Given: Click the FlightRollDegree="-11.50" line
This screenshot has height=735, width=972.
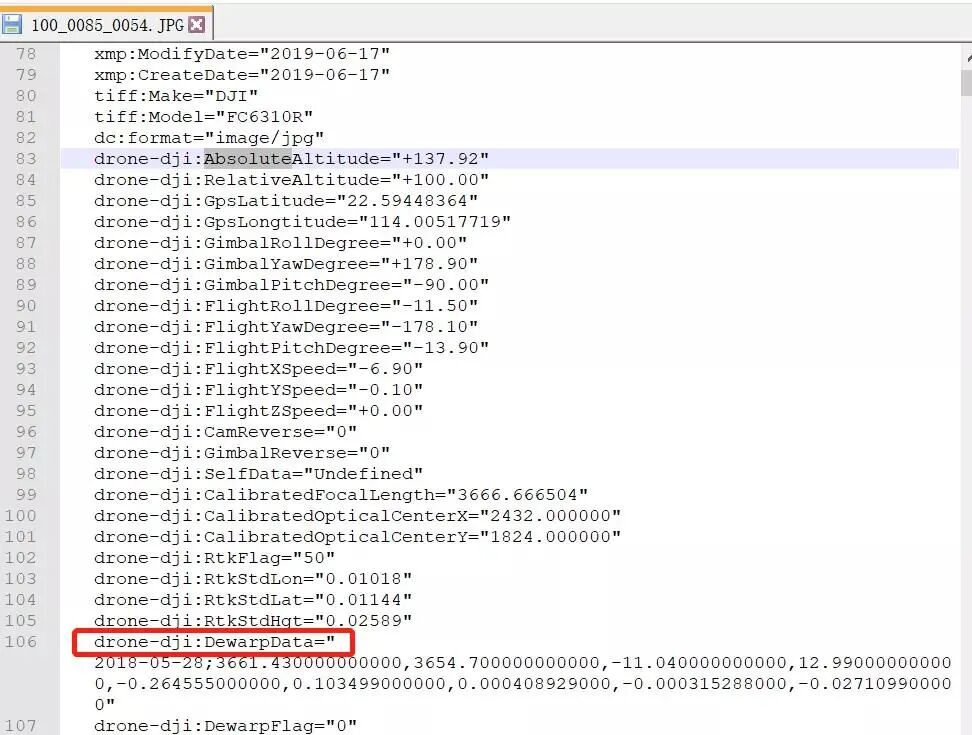Looking at the screenshot, I should pos(286,306).
